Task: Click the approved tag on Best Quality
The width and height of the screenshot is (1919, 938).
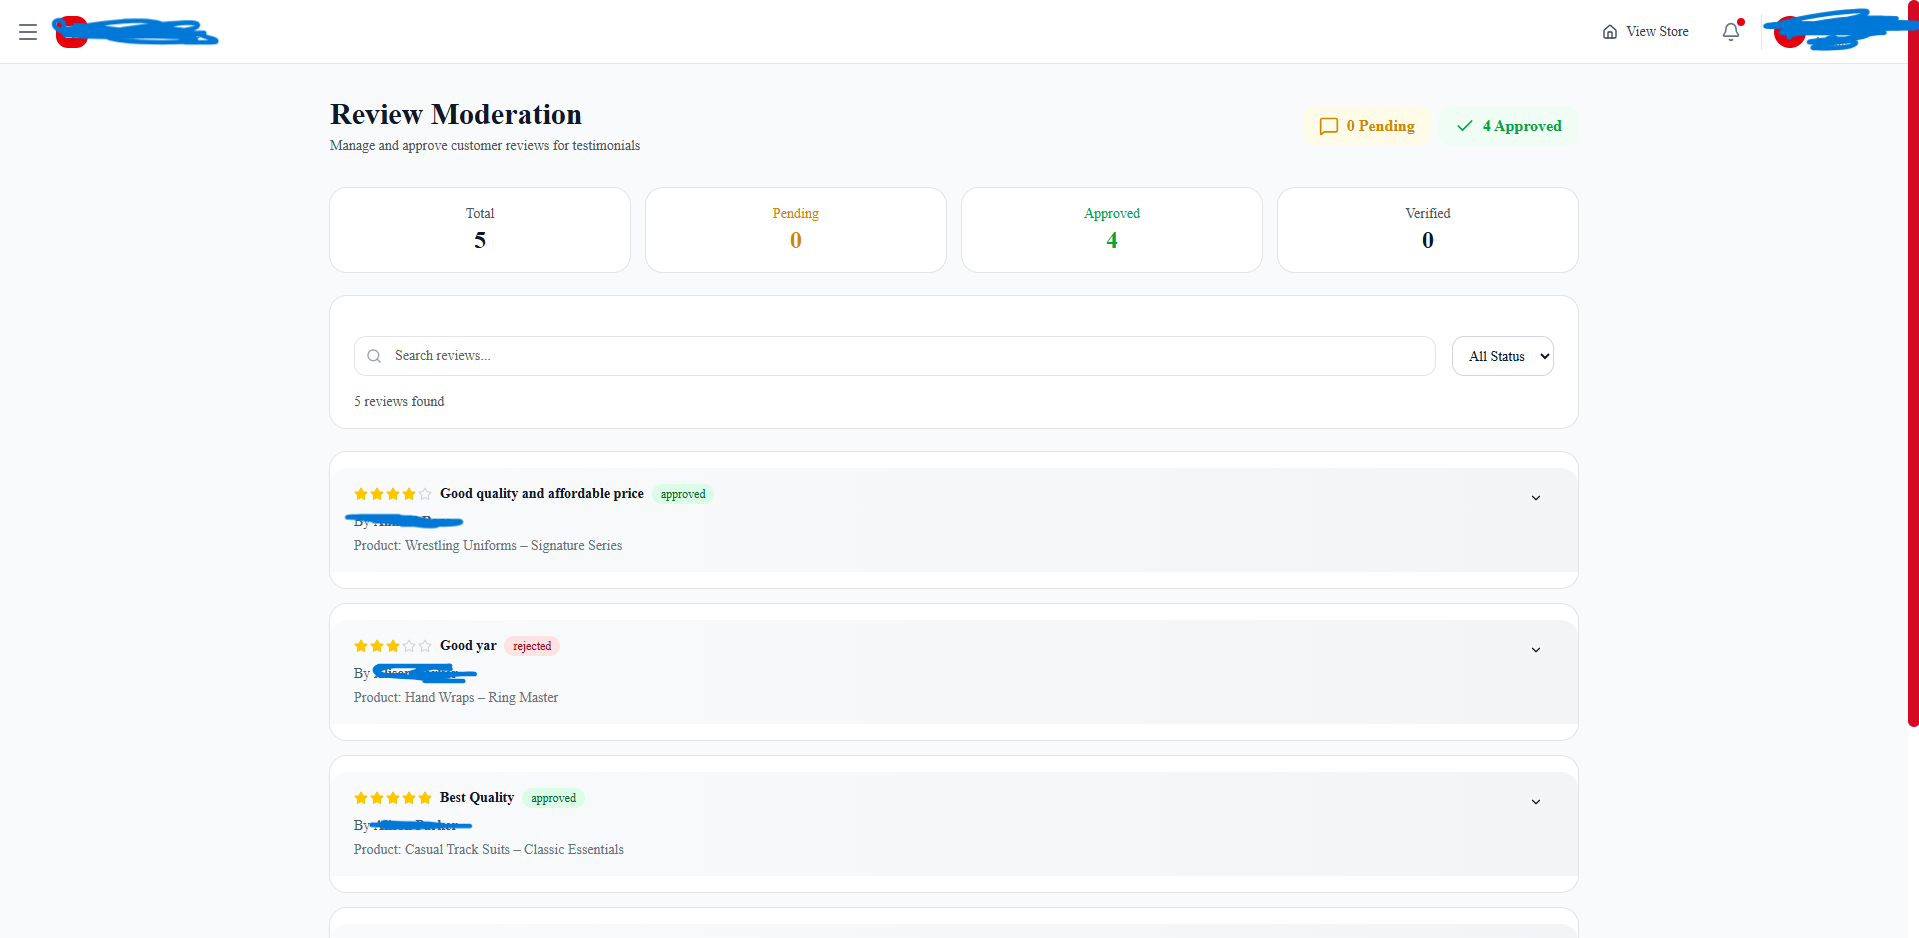Action: [x=553, y=798]
